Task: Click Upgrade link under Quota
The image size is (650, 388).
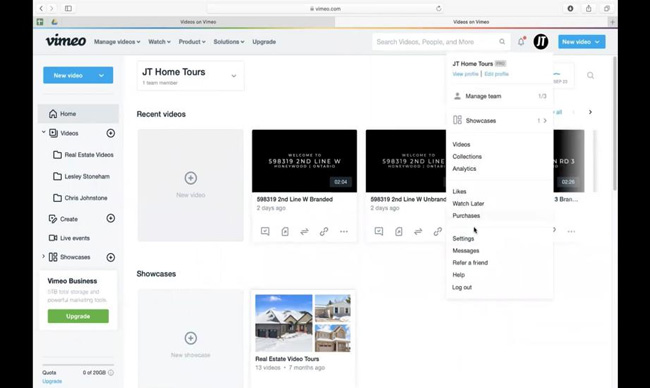Action: (52, 381)
